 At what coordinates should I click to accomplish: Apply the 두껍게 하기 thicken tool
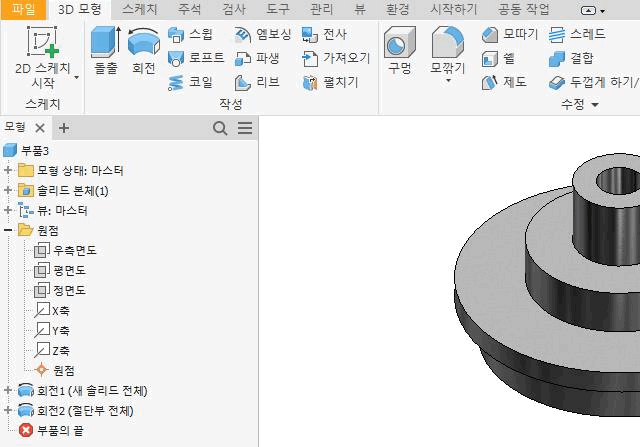(594, 82)
